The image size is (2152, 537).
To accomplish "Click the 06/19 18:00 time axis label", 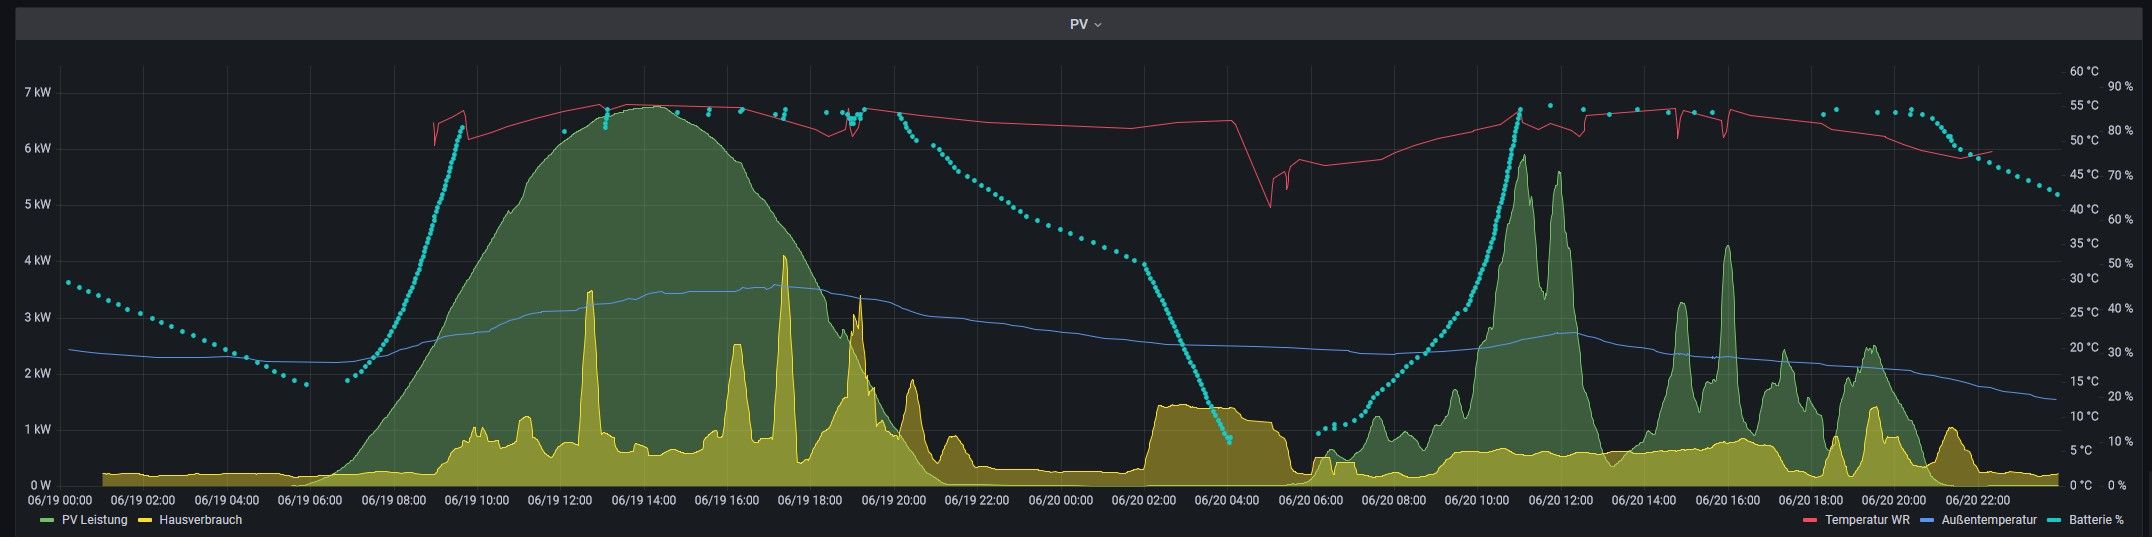I will pos(811,500).
